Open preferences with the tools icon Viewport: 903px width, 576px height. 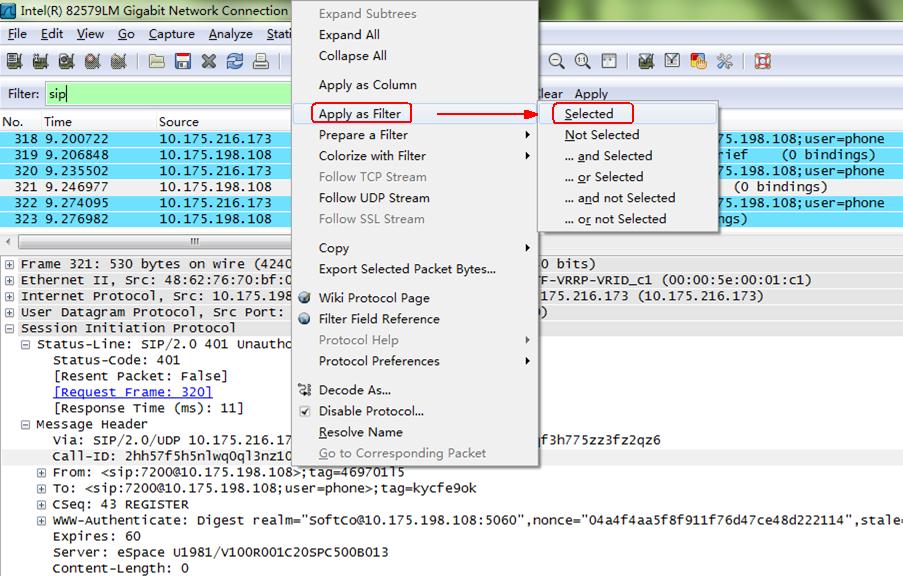pyautogui.click(x=724, y=61)
